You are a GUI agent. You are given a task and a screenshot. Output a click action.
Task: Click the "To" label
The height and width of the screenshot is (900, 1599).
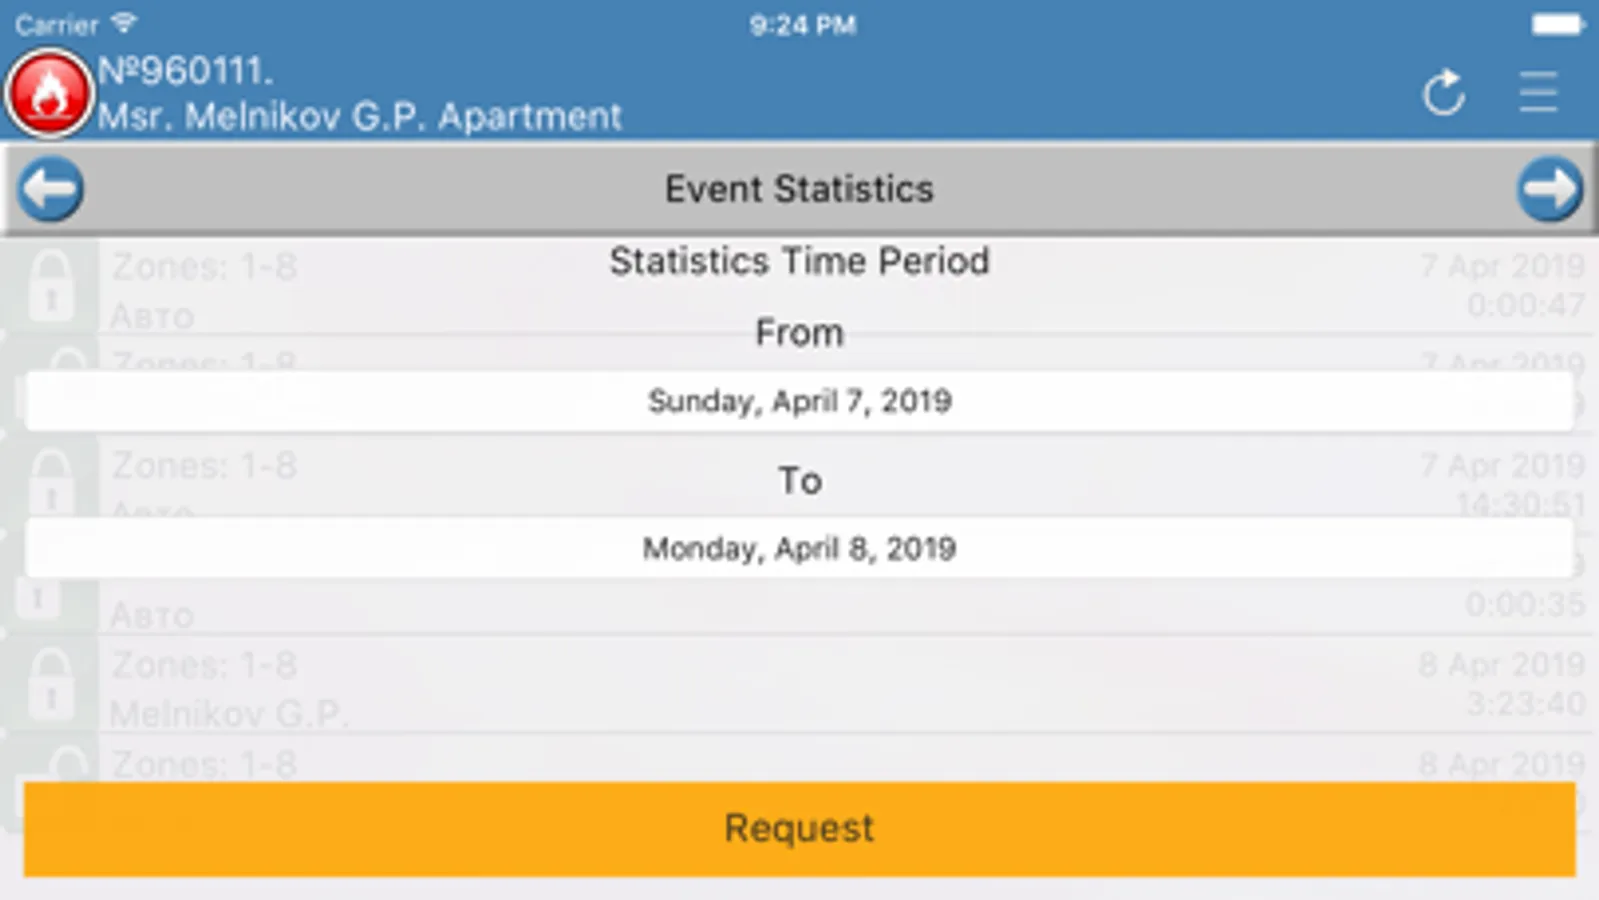[799, 481]
